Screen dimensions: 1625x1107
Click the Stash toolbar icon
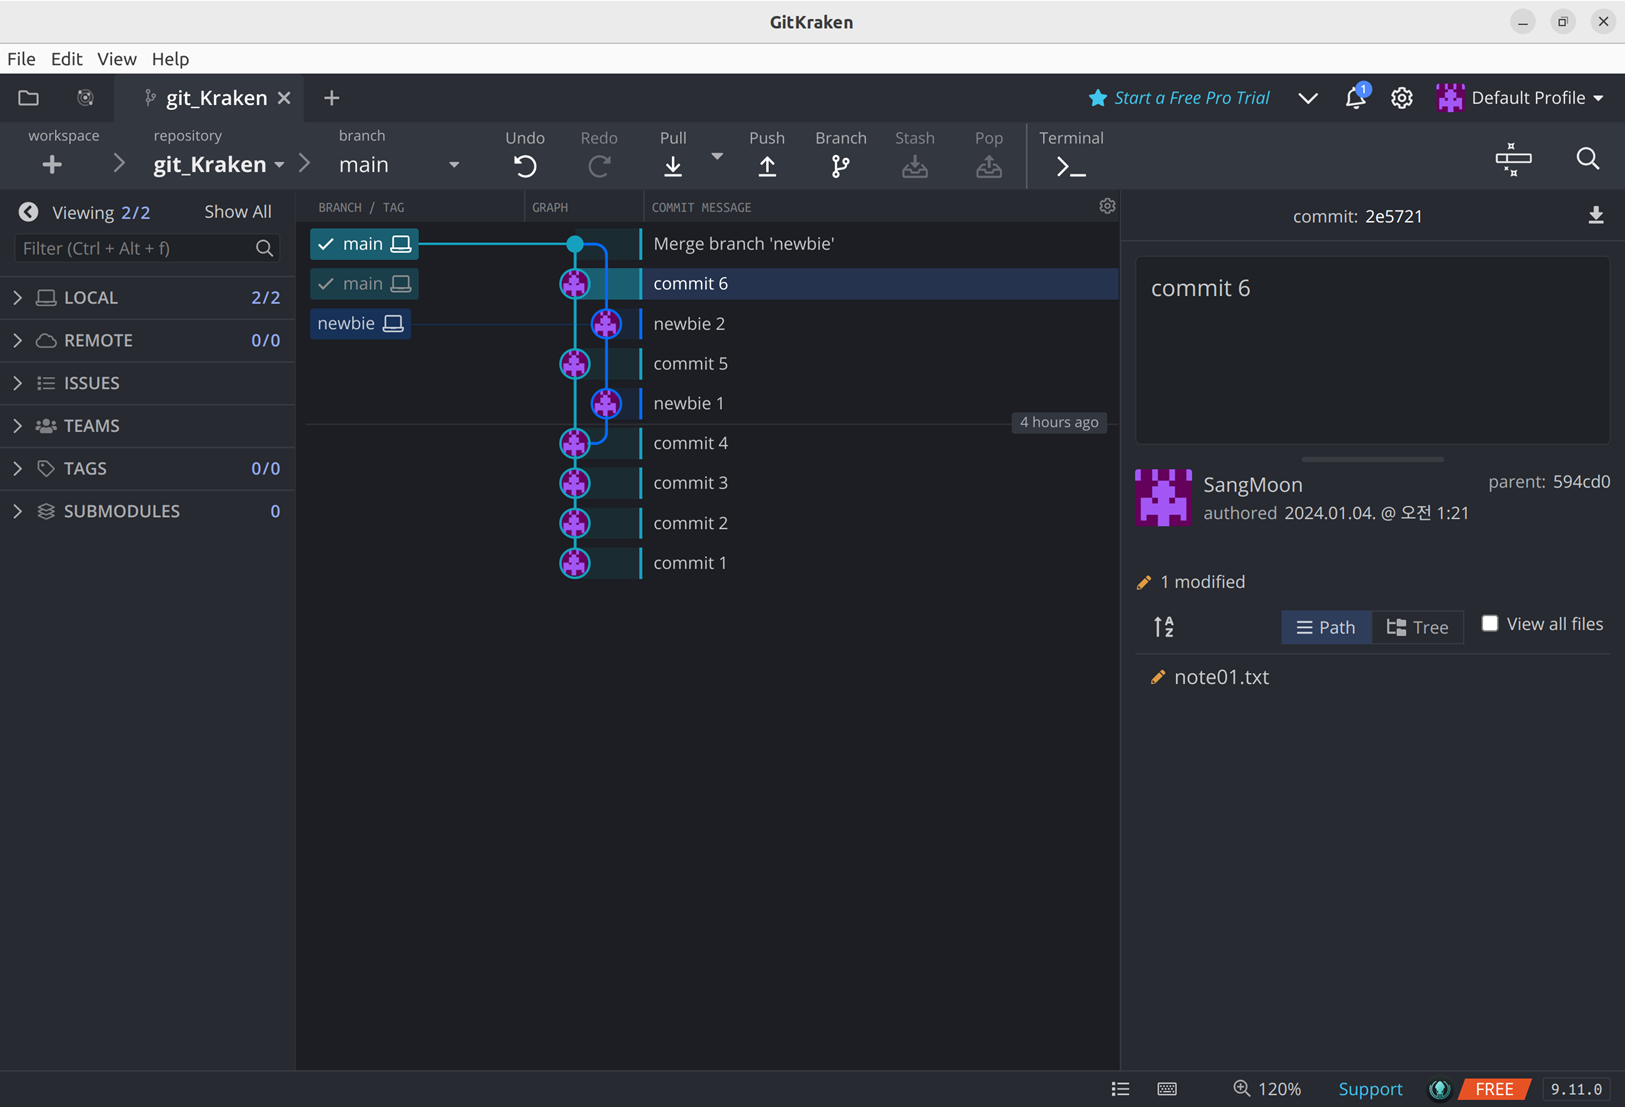pos(914,166)
